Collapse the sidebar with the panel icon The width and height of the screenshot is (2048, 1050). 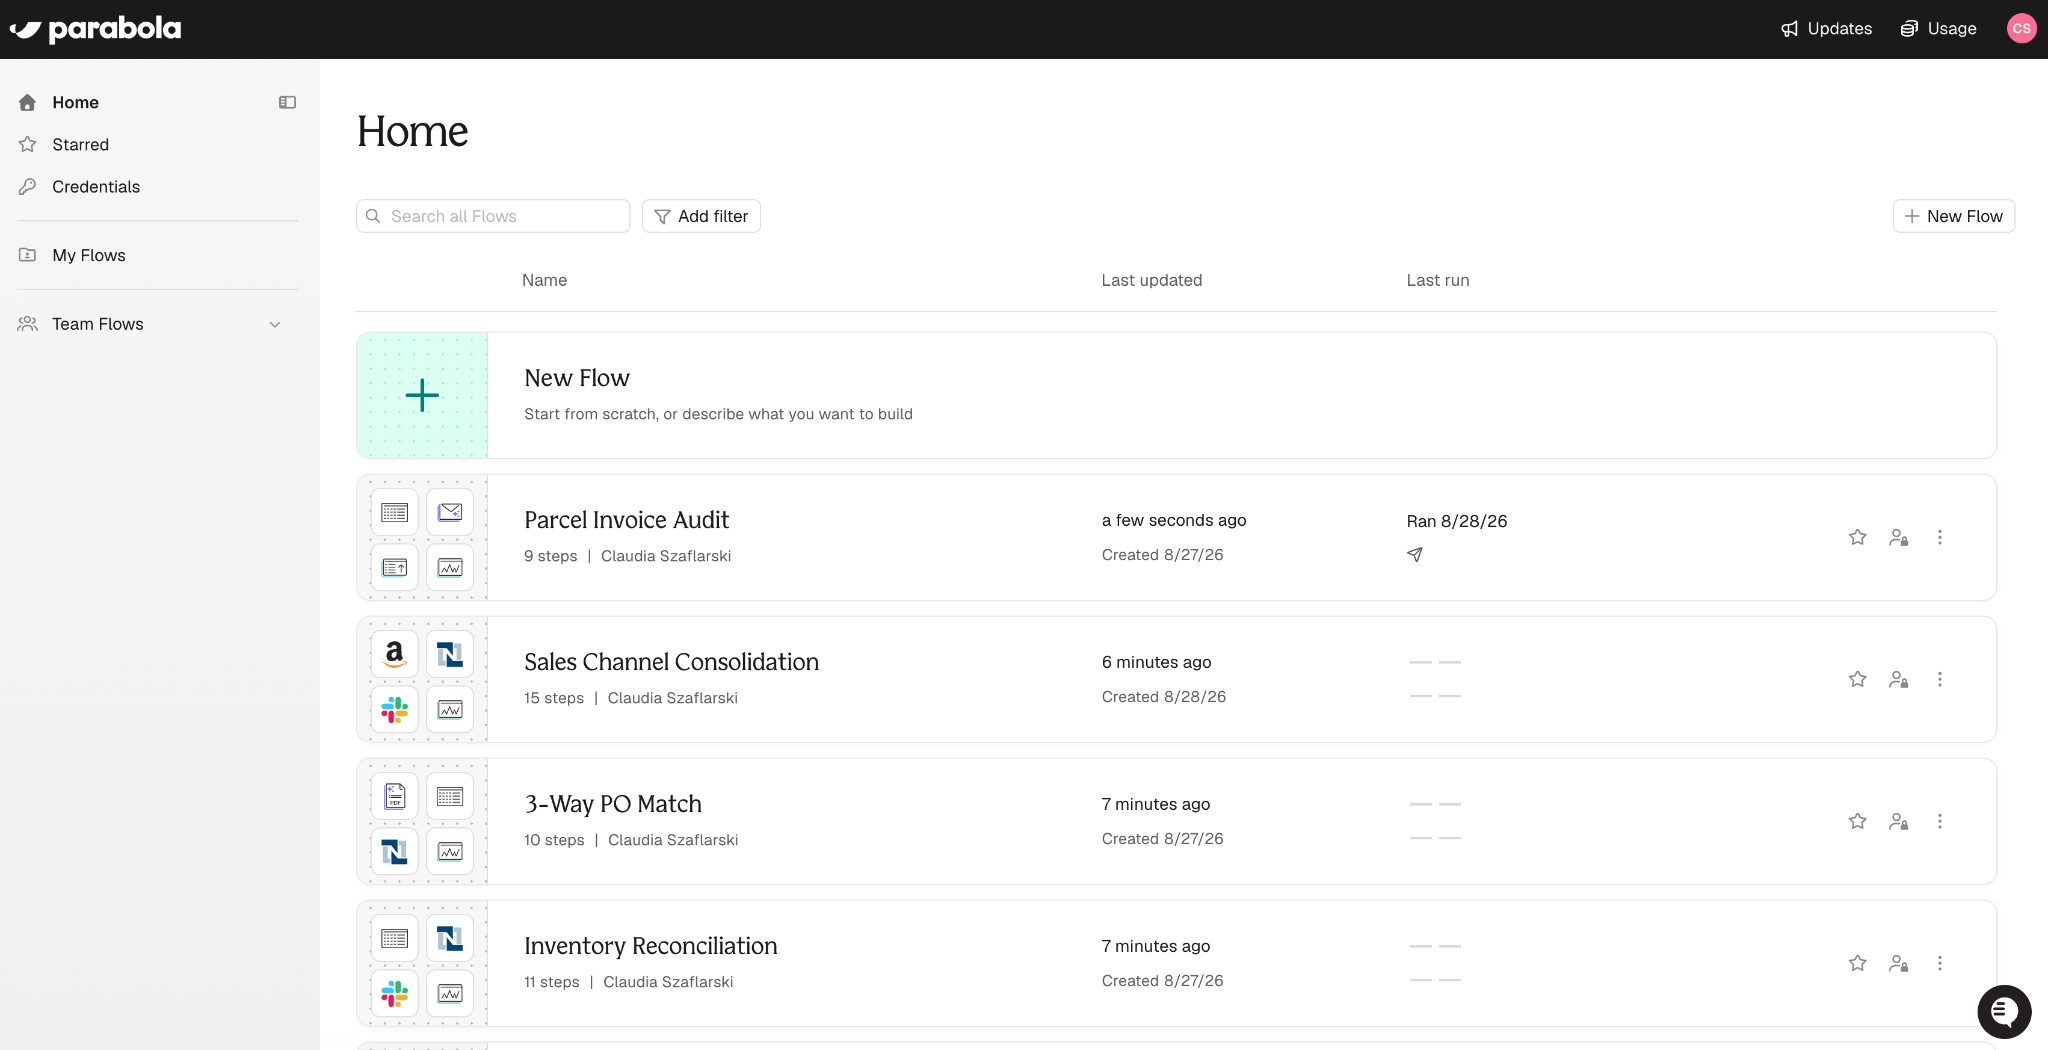pyautogui.click(x=287, y=102)
